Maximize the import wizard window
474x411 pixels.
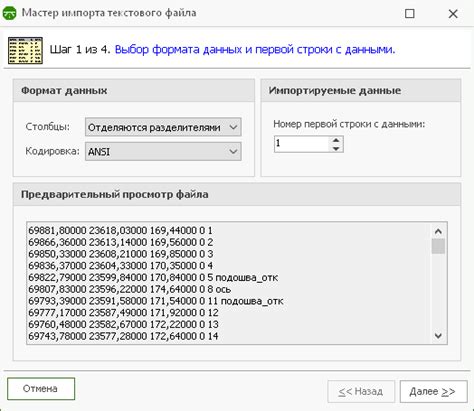coord(410,14)
